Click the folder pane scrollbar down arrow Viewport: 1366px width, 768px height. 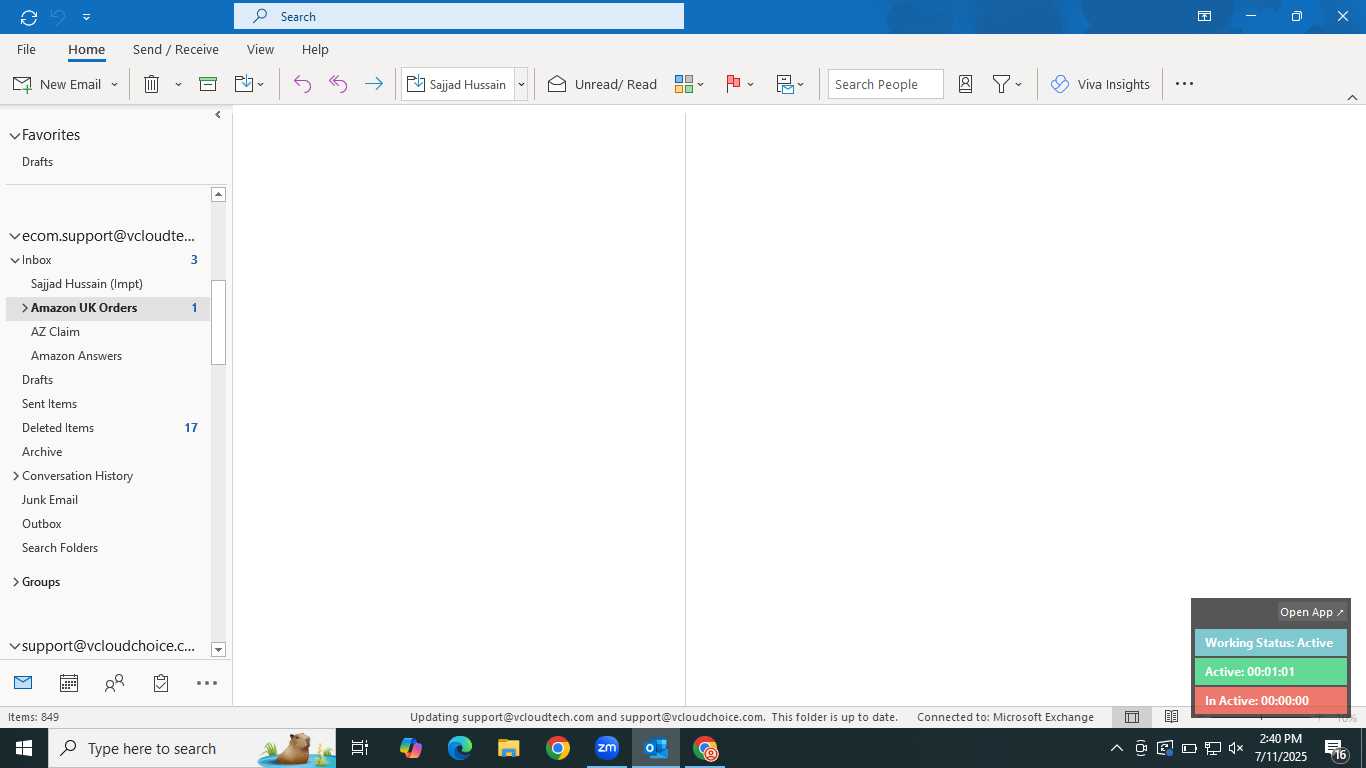[x=218, y=650]
